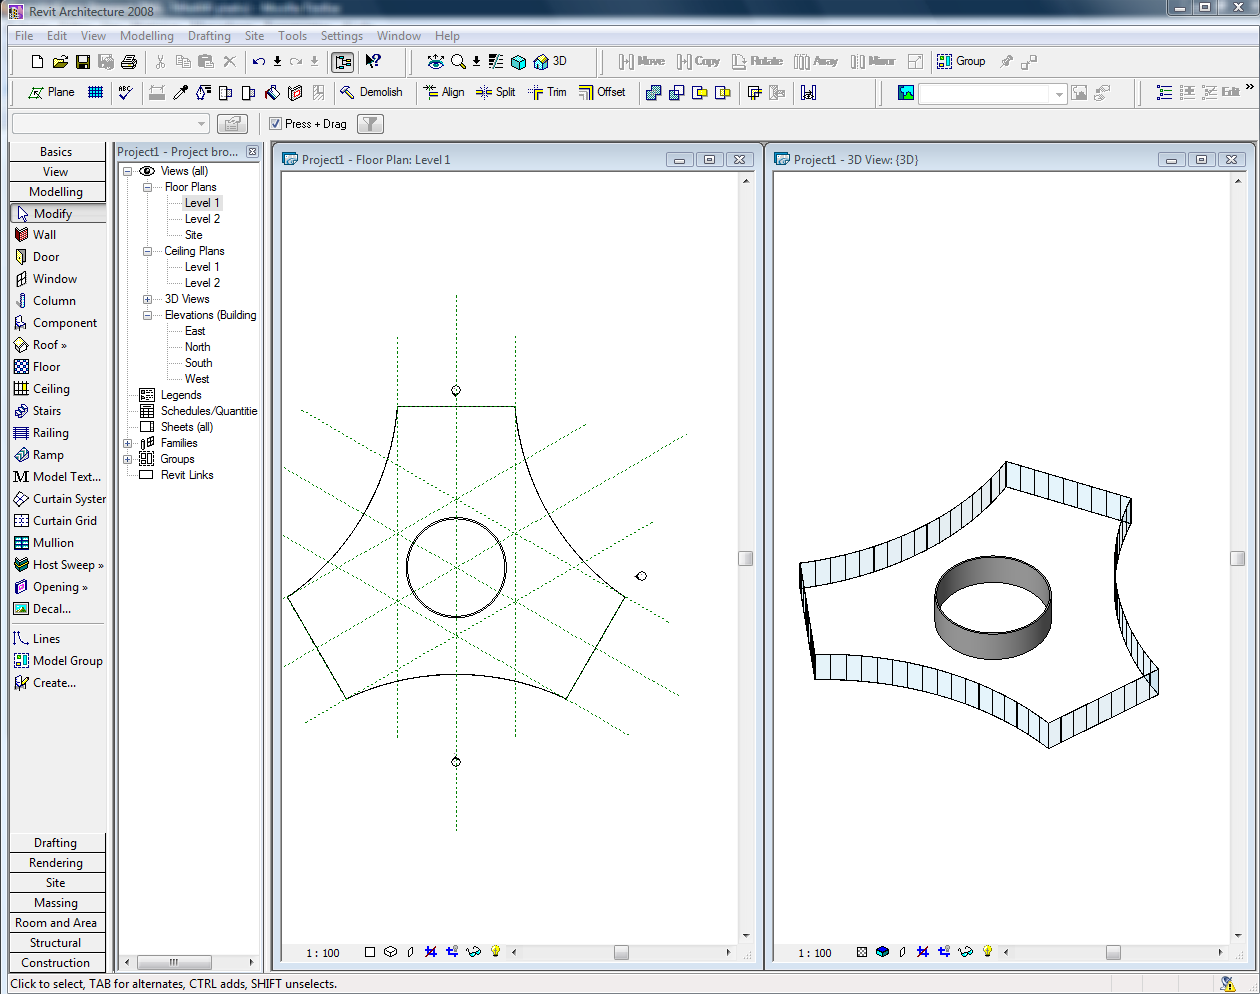Open North elevation in project browser
This screenshot has height=994, width=1260.
click(197, 347)
